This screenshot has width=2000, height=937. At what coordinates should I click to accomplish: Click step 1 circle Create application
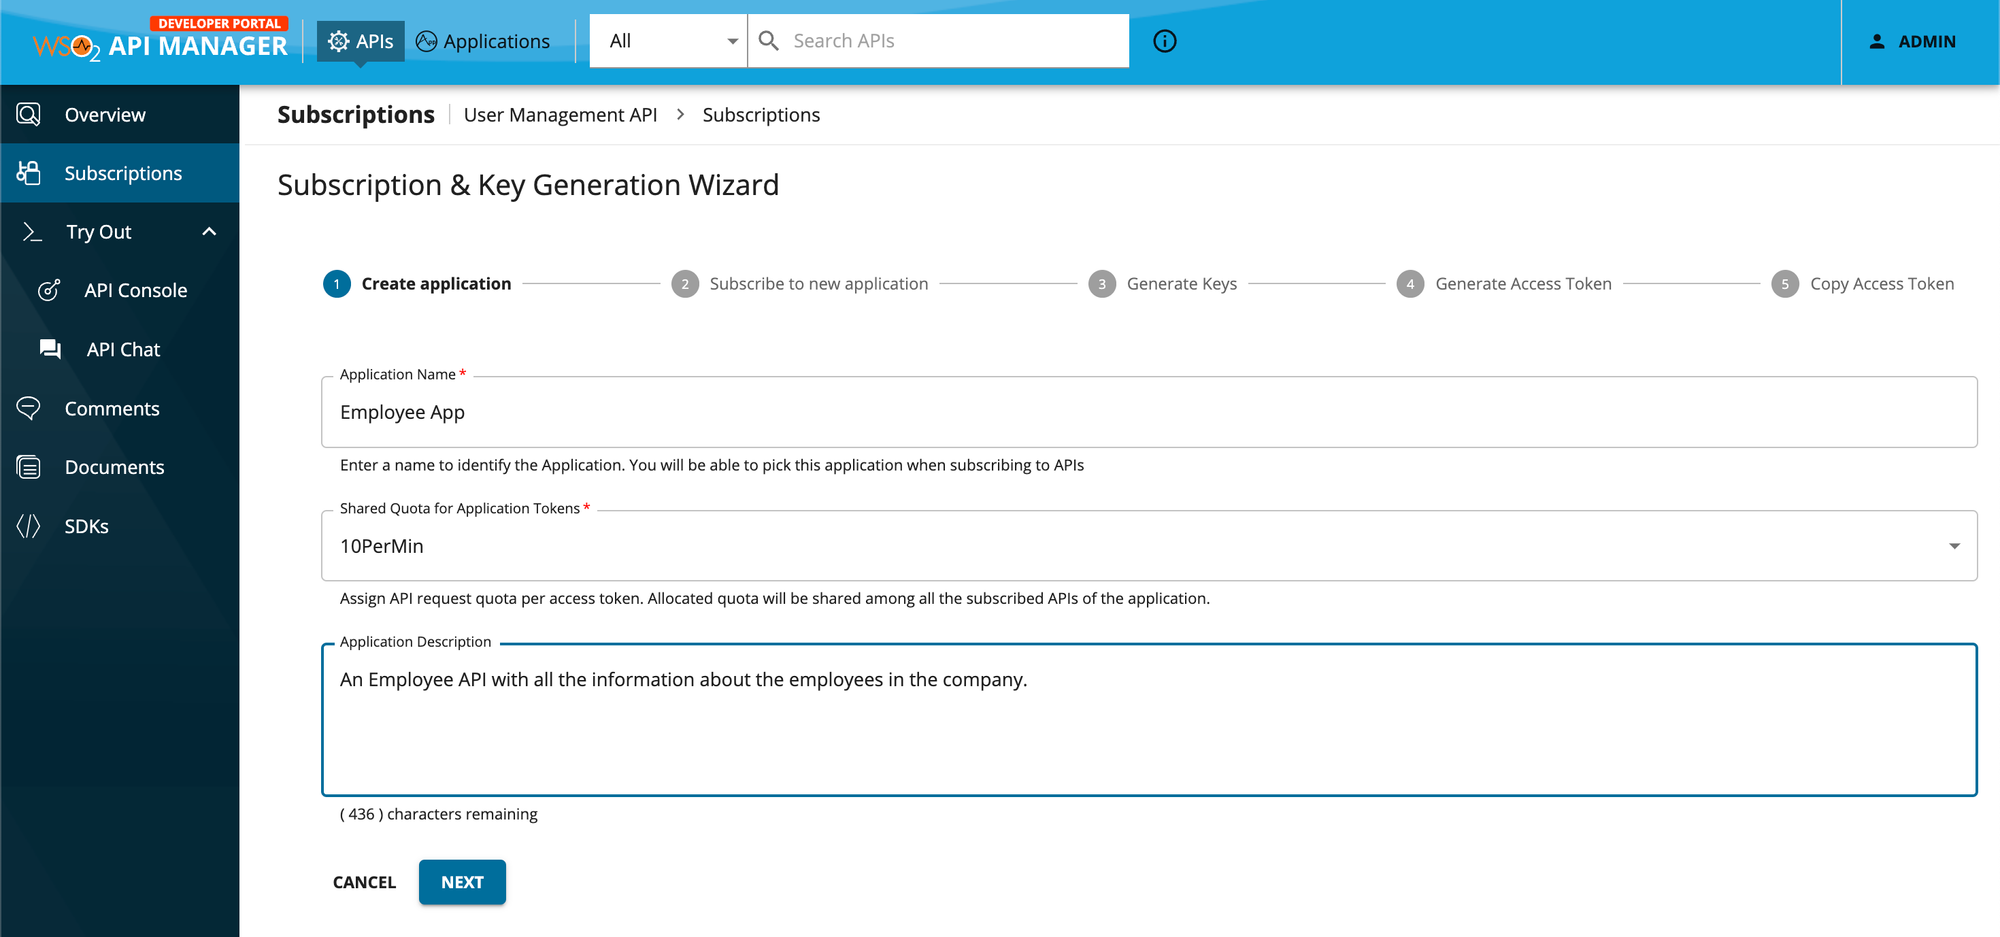(337, 284)
